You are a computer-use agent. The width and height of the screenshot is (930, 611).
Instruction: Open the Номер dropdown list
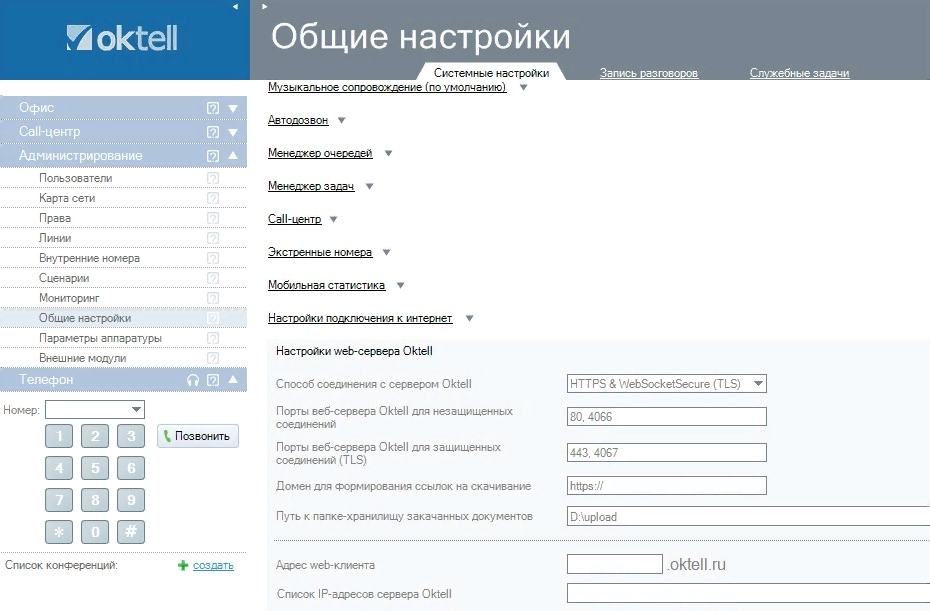click(x=136, y=409)
